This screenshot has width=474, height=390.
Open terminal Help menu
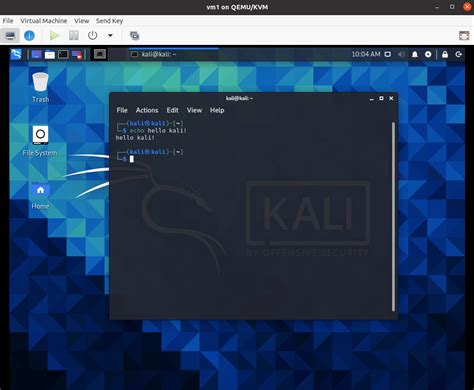(217, 110)
